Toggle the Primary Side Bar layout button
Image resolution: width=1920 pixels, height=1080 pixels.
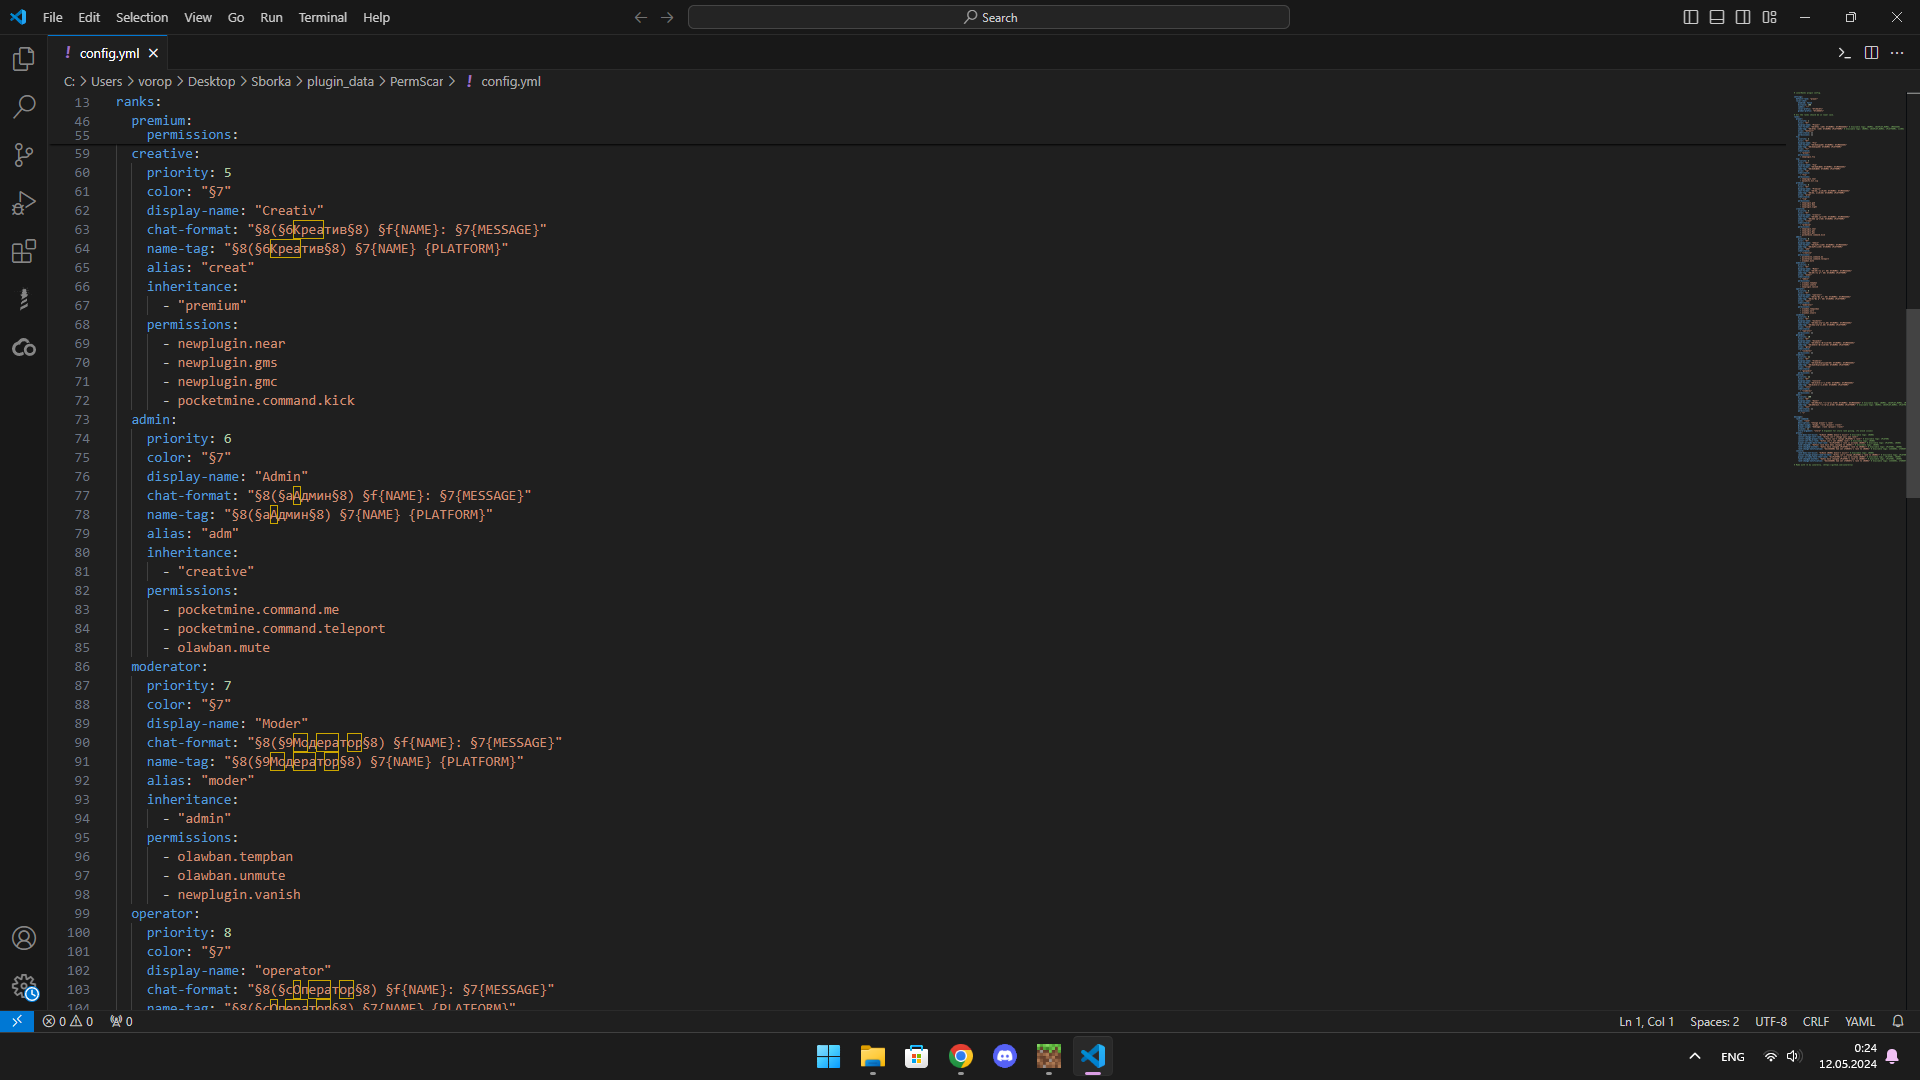1691,17
